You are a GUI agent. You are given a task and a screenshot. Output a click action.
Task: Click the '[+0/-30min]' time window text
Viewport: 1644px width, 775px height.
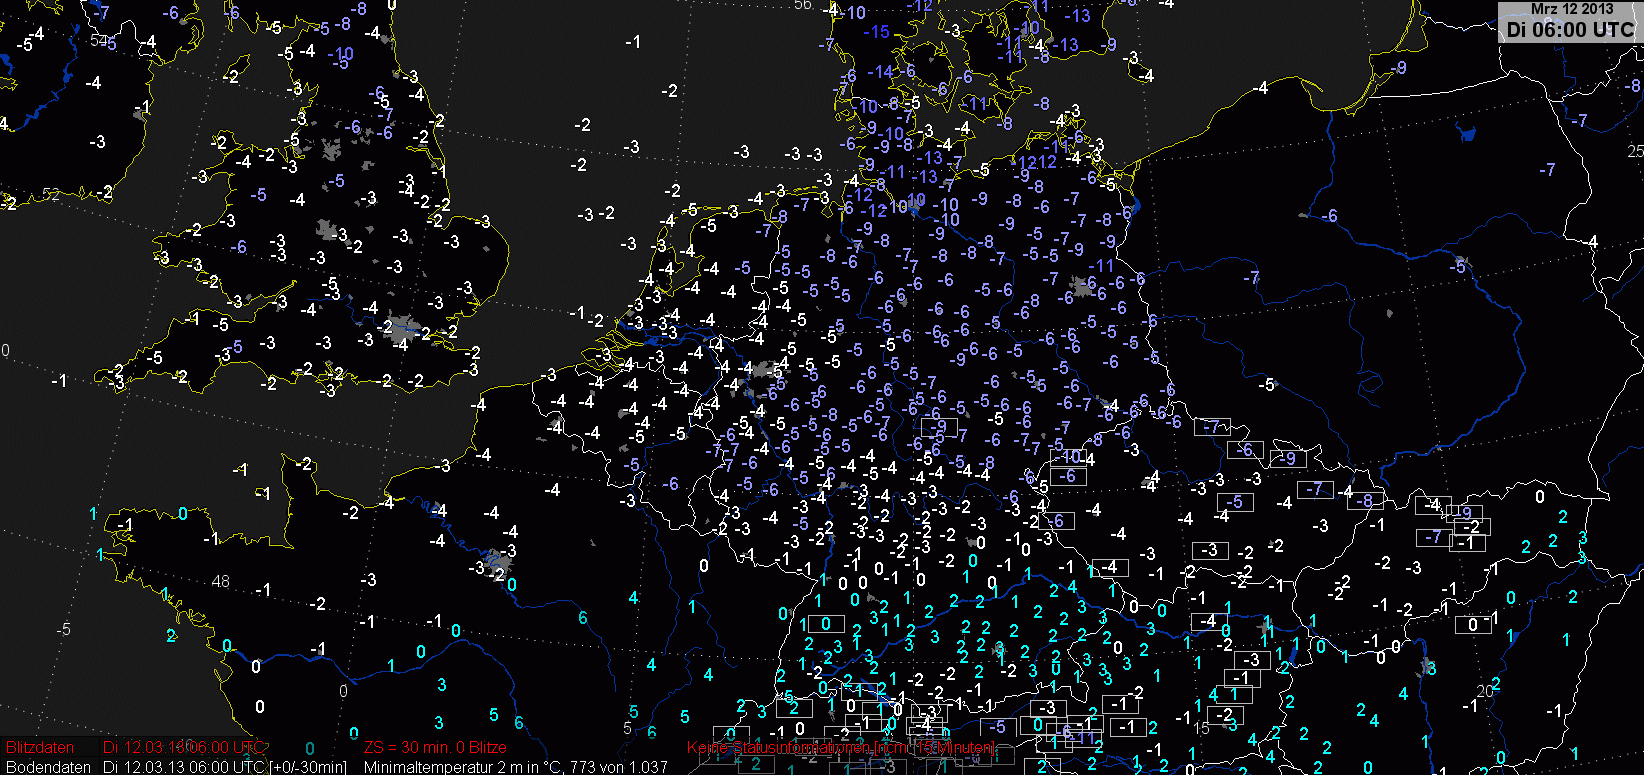[308, 767]
